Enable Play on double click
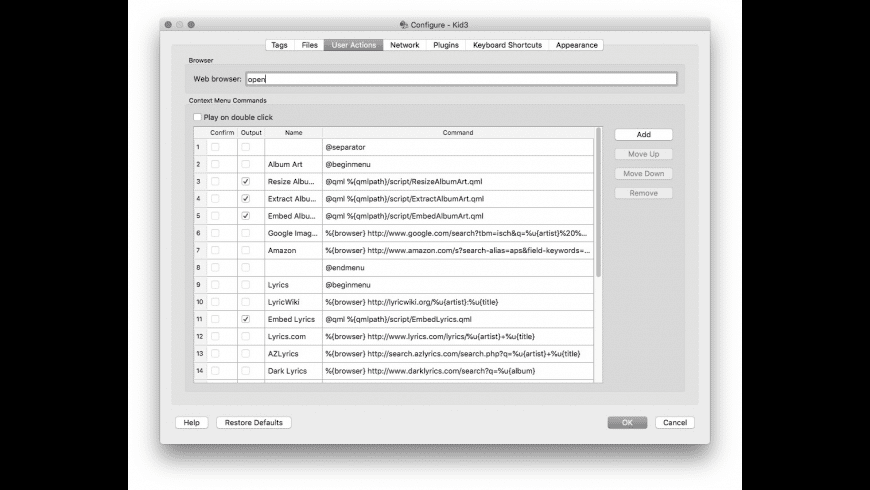The width and height of the screenshot is (870, 490). pyautogui.click(x=197, y=117)
